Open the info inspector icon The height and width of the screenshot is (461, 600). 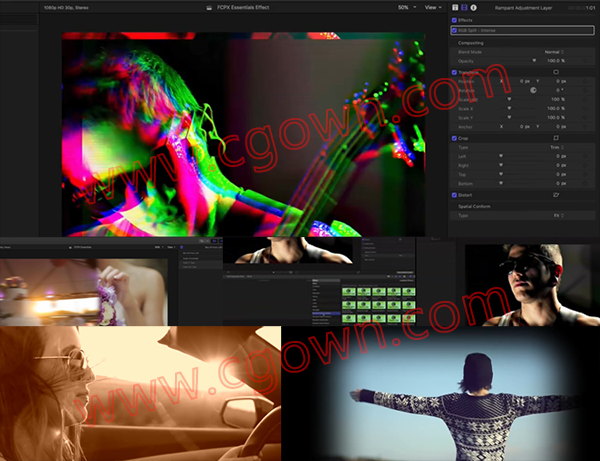[x=474, y=7]
